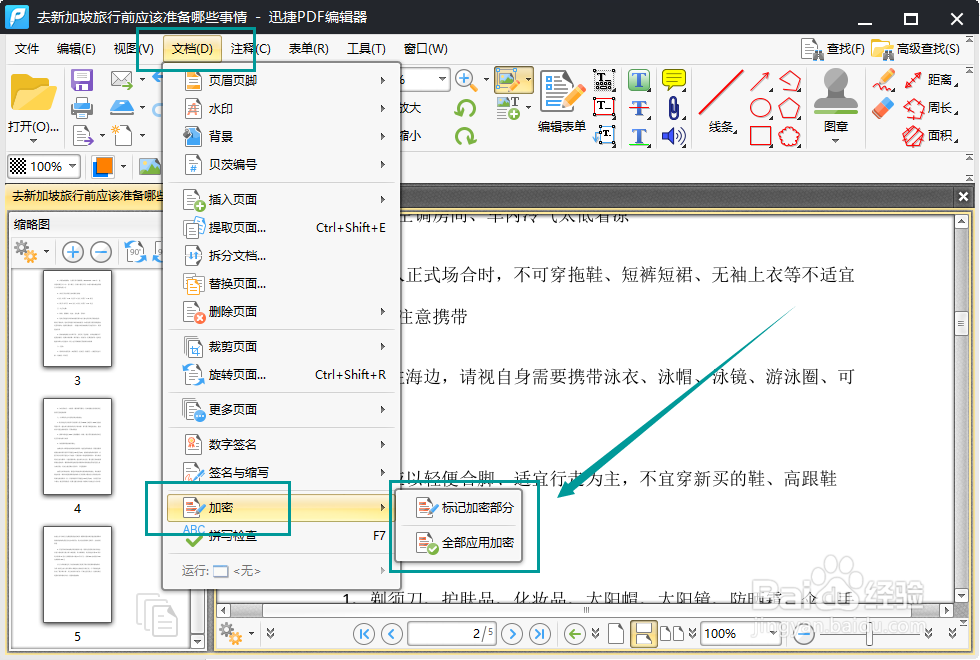Choose 旋转页面... from document menu
This screenshot has width=980, height=660.
283,374
